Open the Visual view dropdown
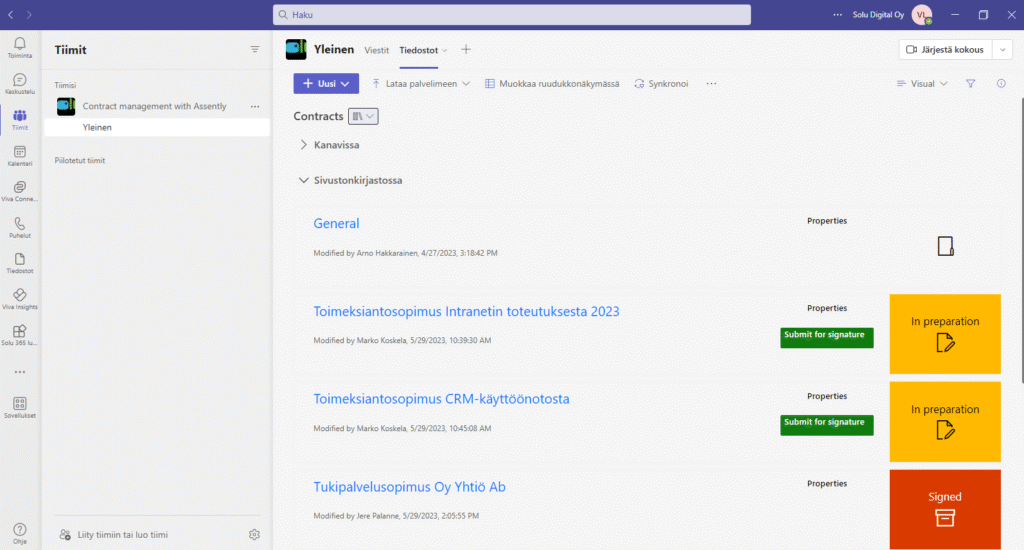Image resolution: width=1024 pixels, height=550 pixels. 922,84
